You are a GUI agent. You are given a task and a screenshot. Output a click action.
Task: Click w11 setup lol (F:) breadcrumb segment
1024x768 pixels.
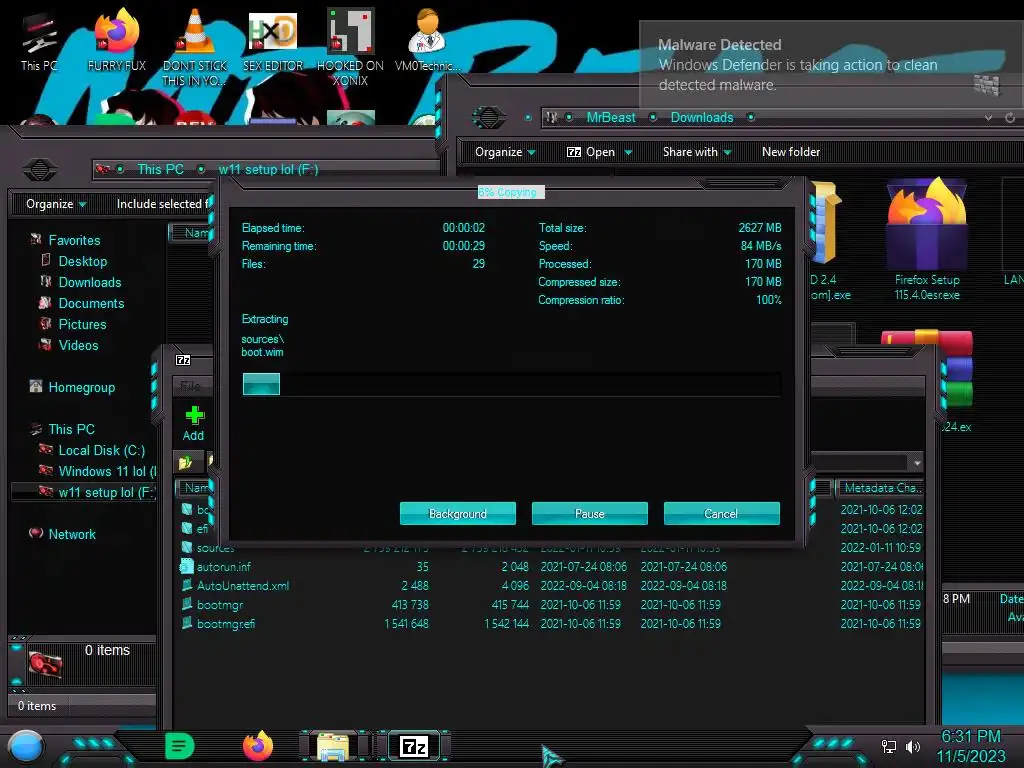268,170
